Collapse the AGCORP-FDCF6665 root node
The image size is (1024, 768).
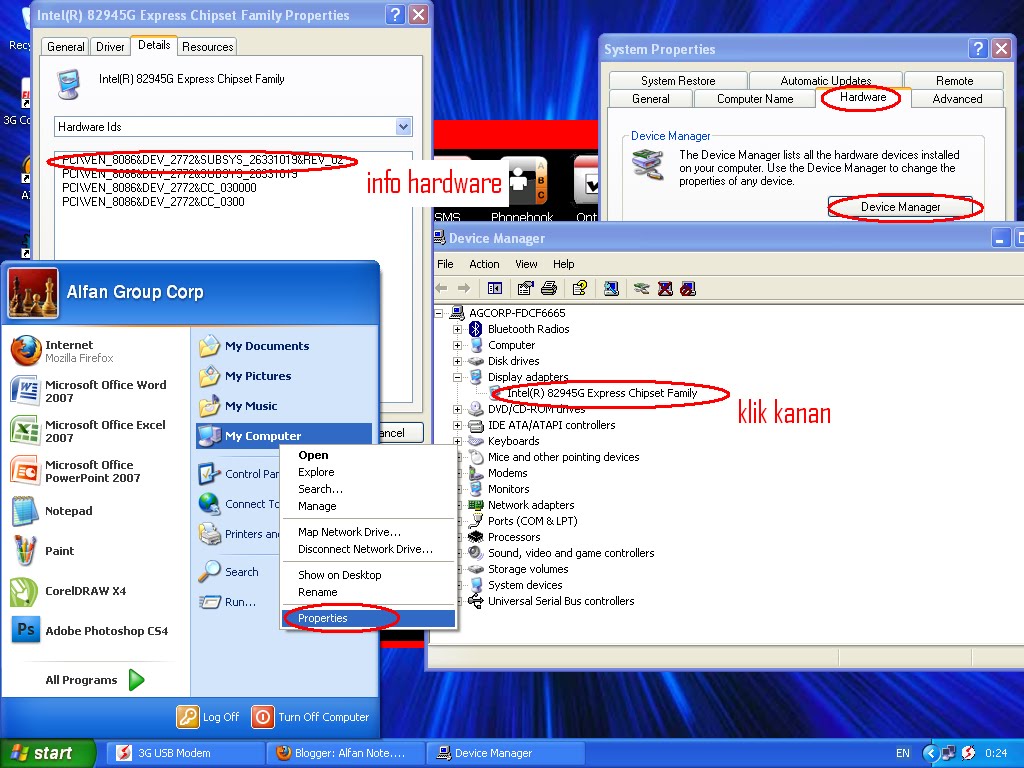tap(439, 313)
